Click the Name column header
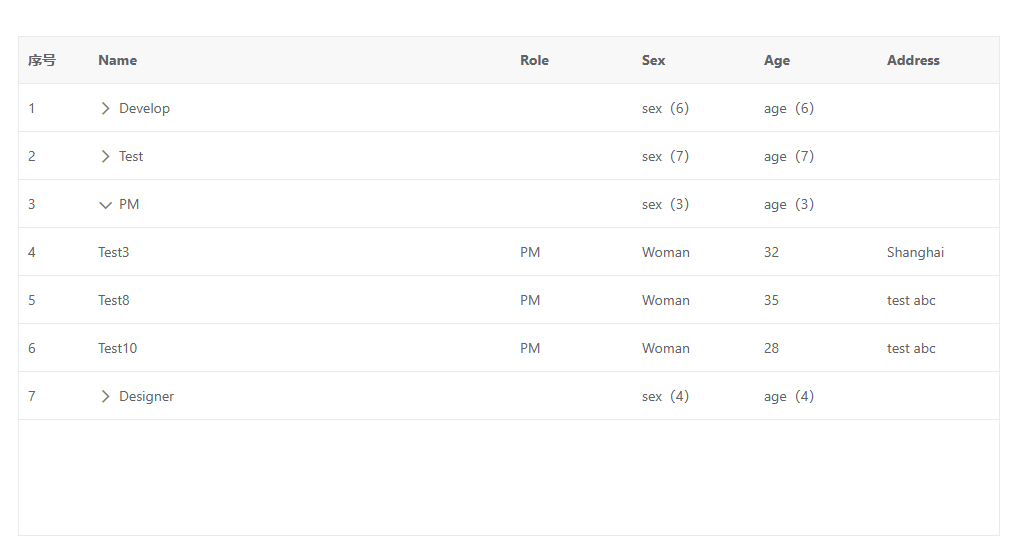 [117, 60]
